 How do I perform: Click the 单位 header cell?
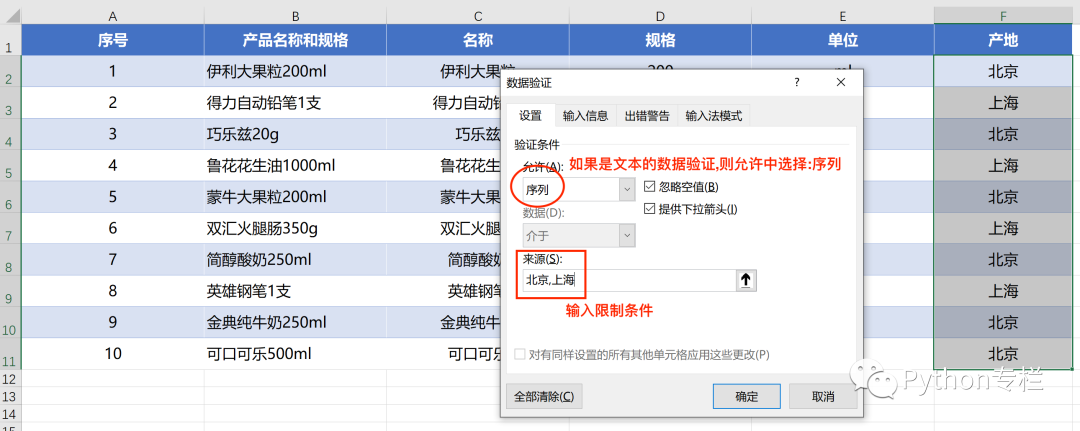tap(842, 40)
